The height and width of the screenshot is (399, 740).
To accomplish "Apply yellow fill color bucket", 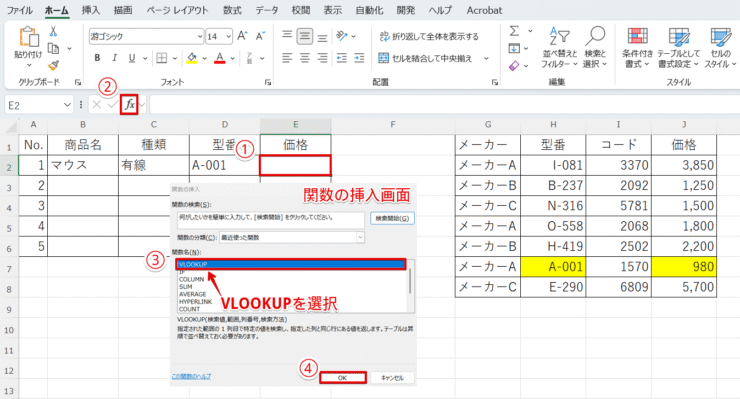I will coord(192,58).
